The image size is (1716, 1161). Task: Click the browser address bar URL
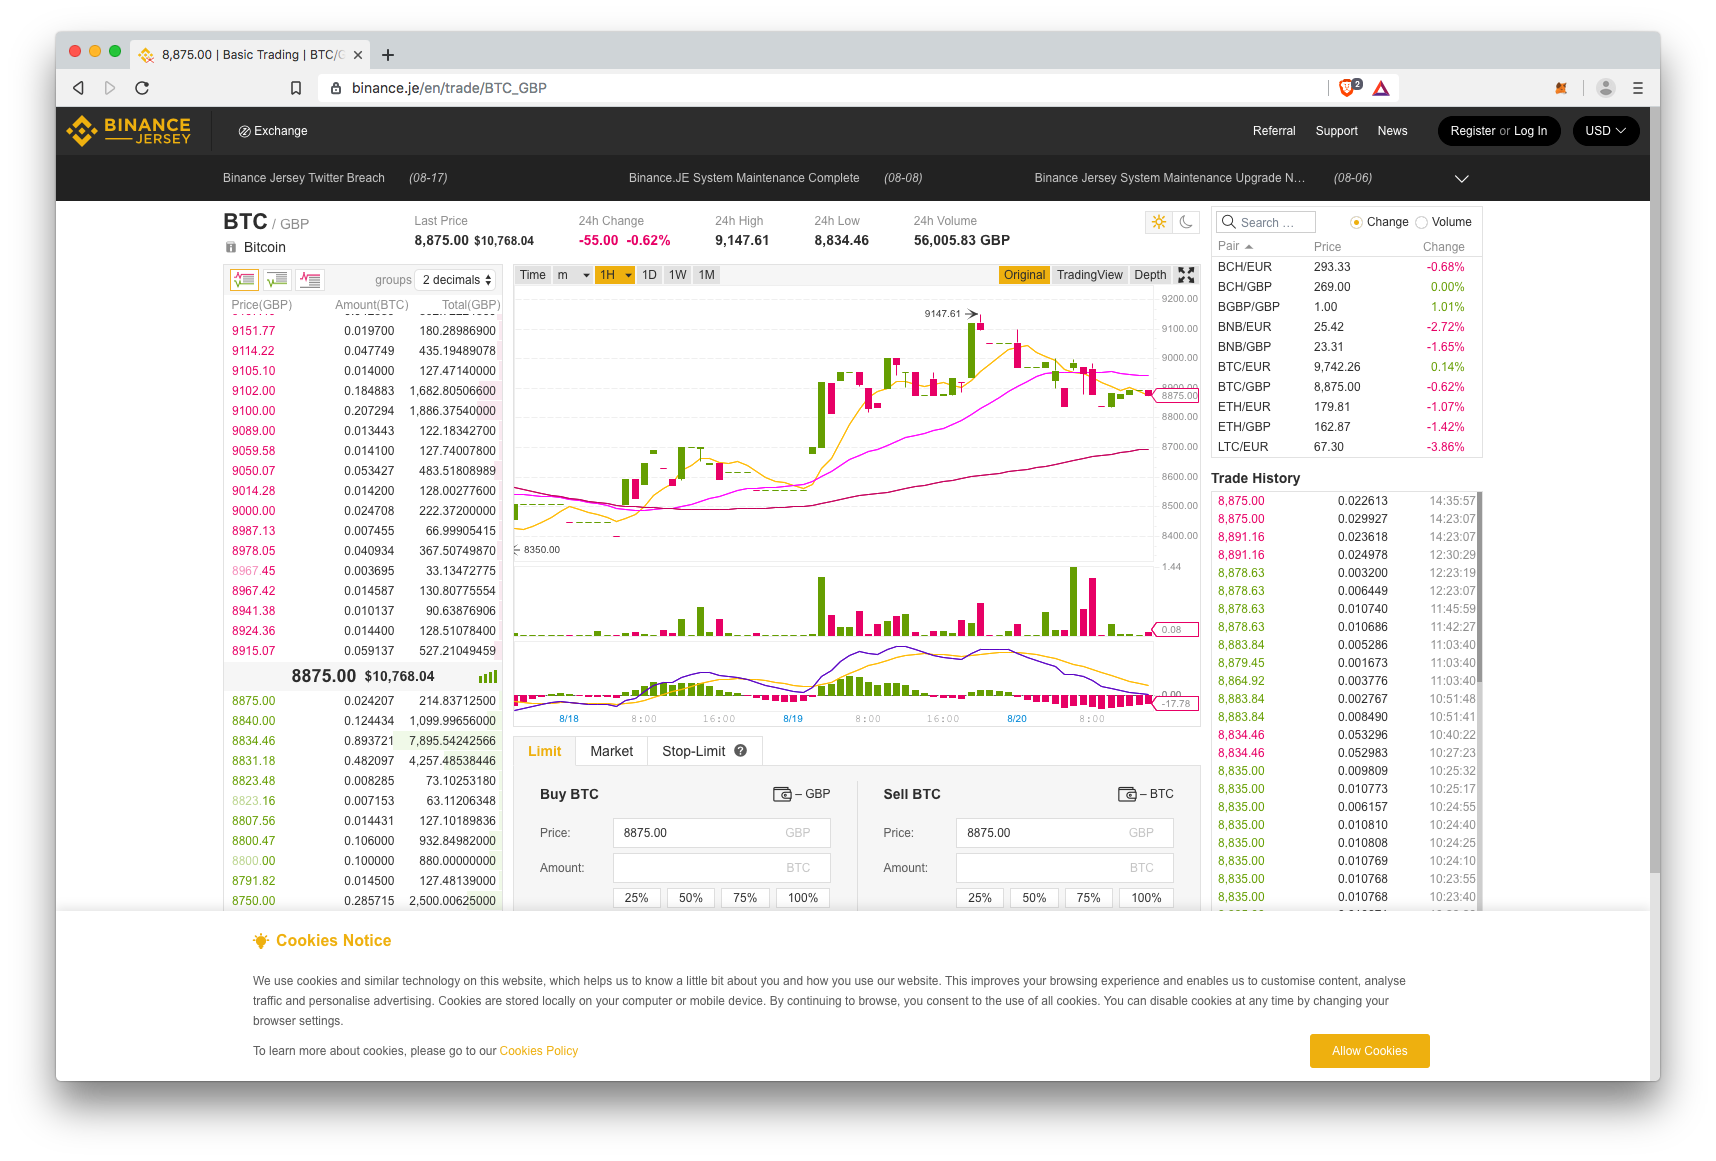(449, 88)
